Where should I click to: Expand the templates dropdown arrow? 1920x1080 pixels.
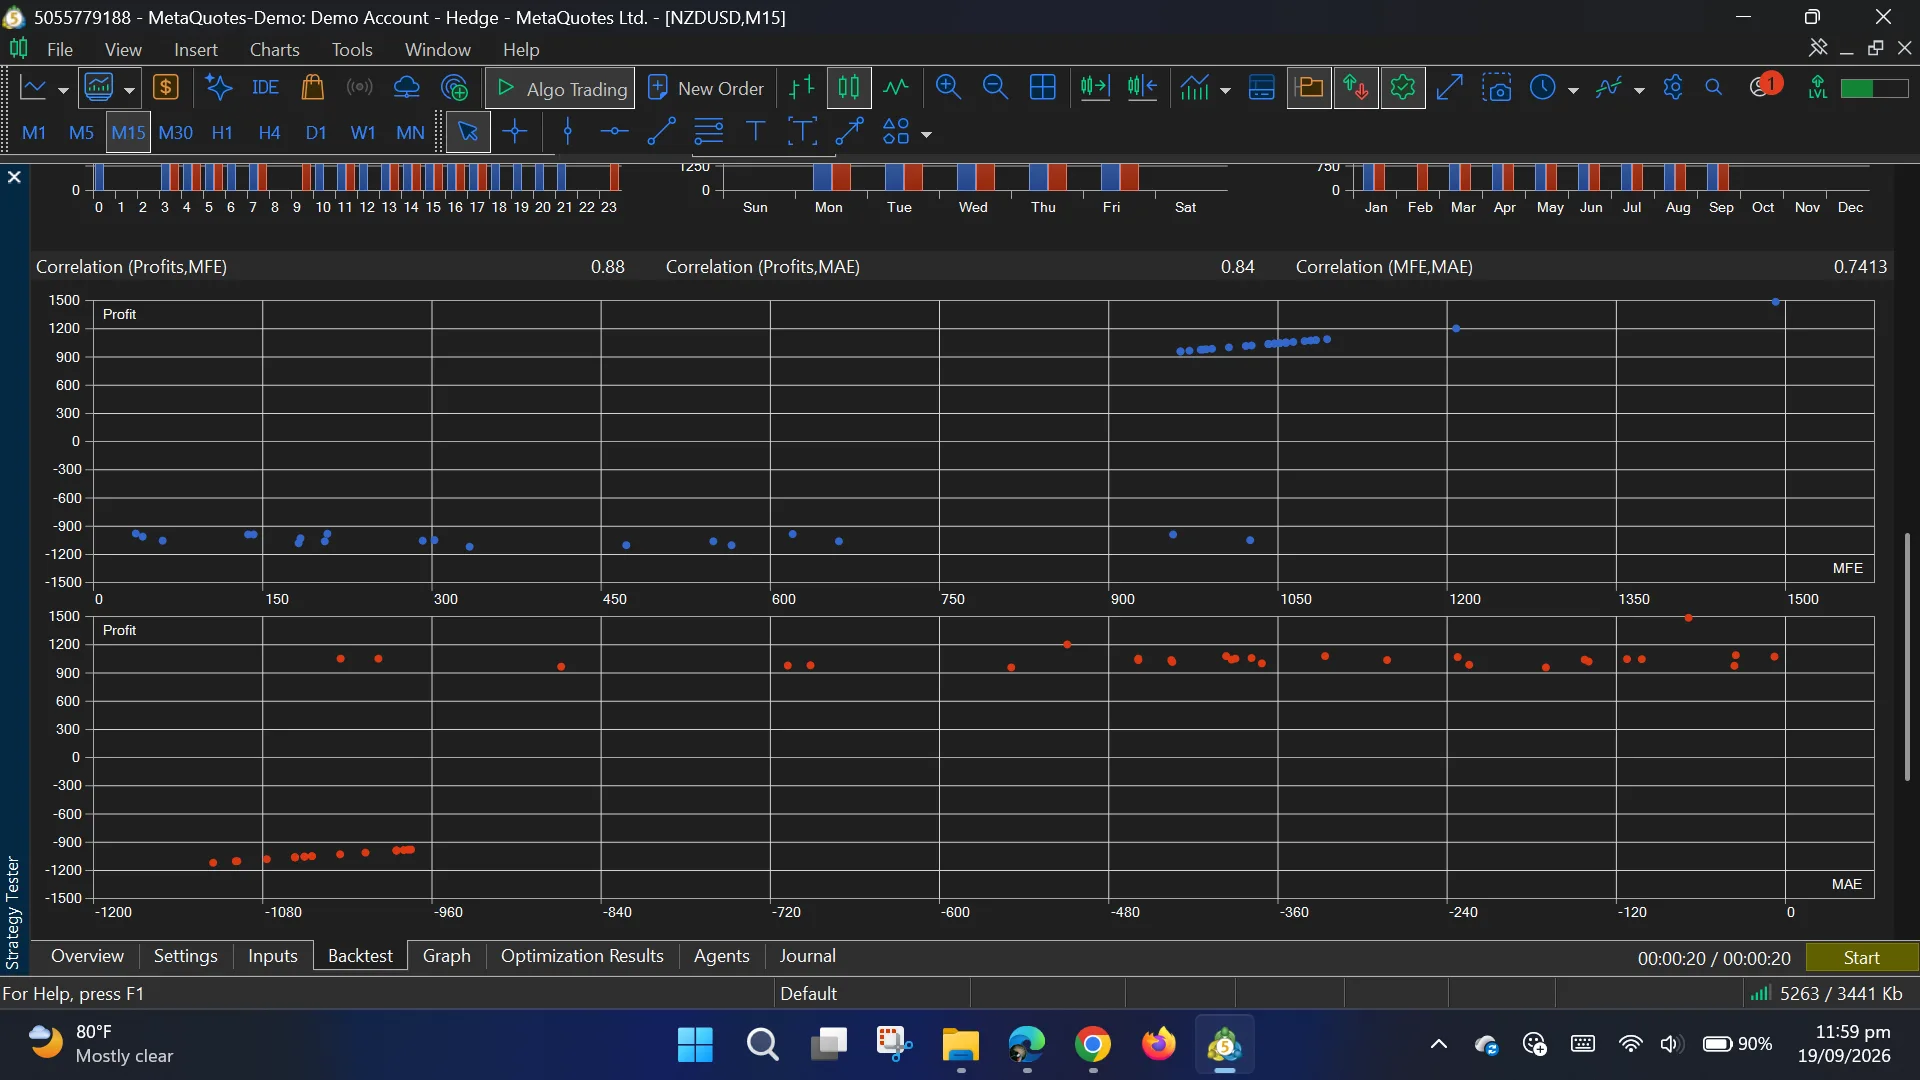(1639, 90)
